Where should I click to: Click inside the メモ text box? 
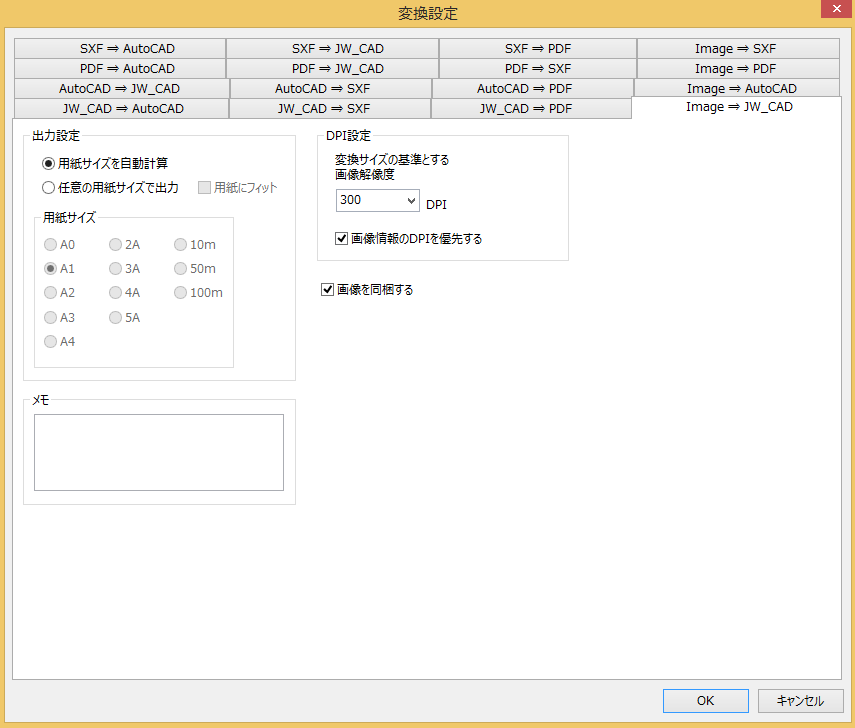point(159,452)
